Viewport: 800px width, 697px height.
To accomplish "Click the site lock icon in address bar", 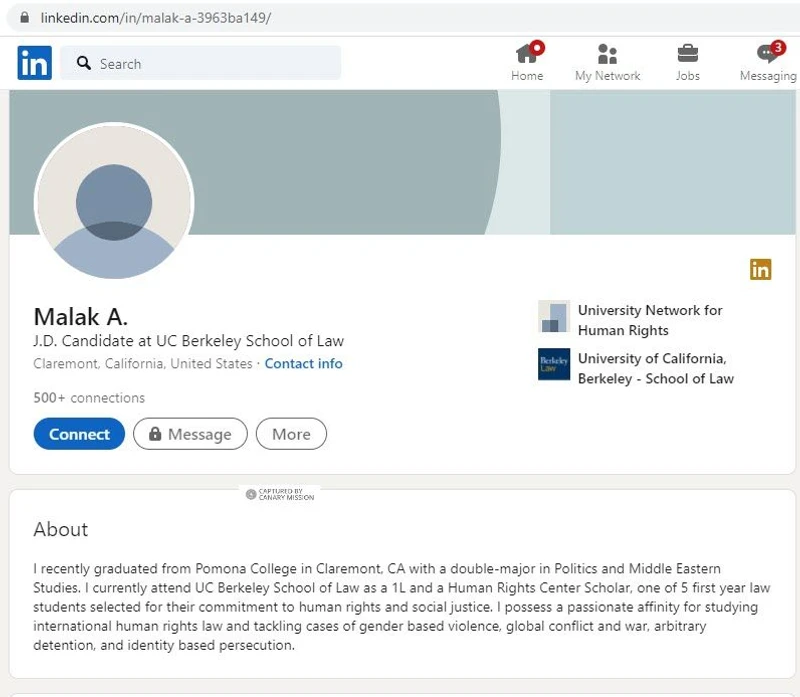I will point(24,17).
